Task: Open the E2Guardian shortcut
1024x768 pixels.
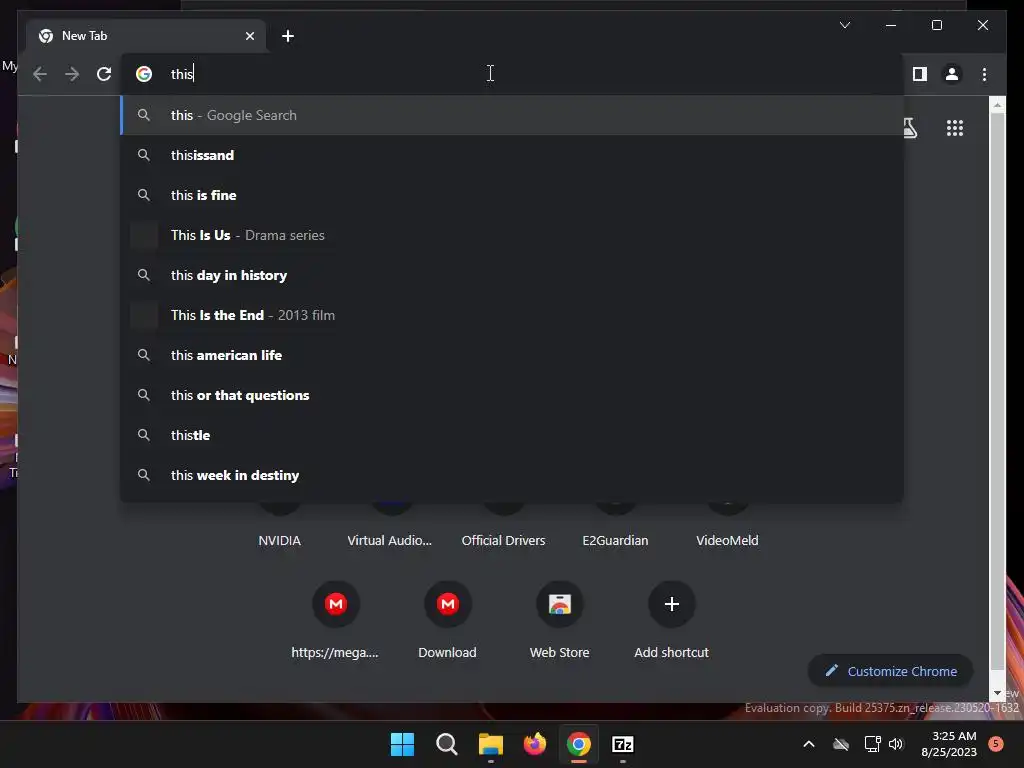Action: click(x=615, y=540)
